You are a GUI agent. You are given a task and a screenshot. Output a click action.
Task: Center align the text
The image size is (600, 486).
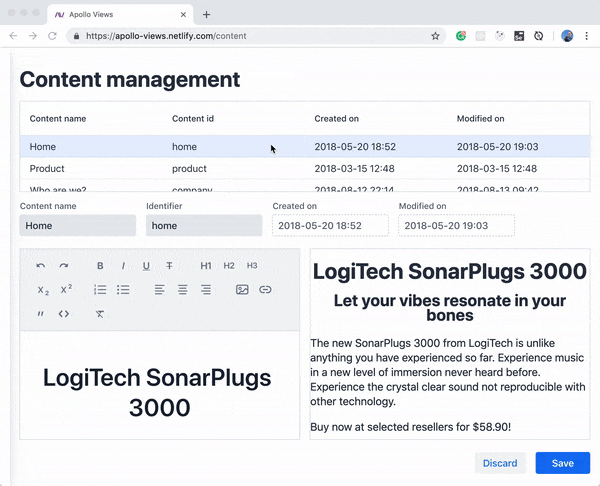coord(183,290)
